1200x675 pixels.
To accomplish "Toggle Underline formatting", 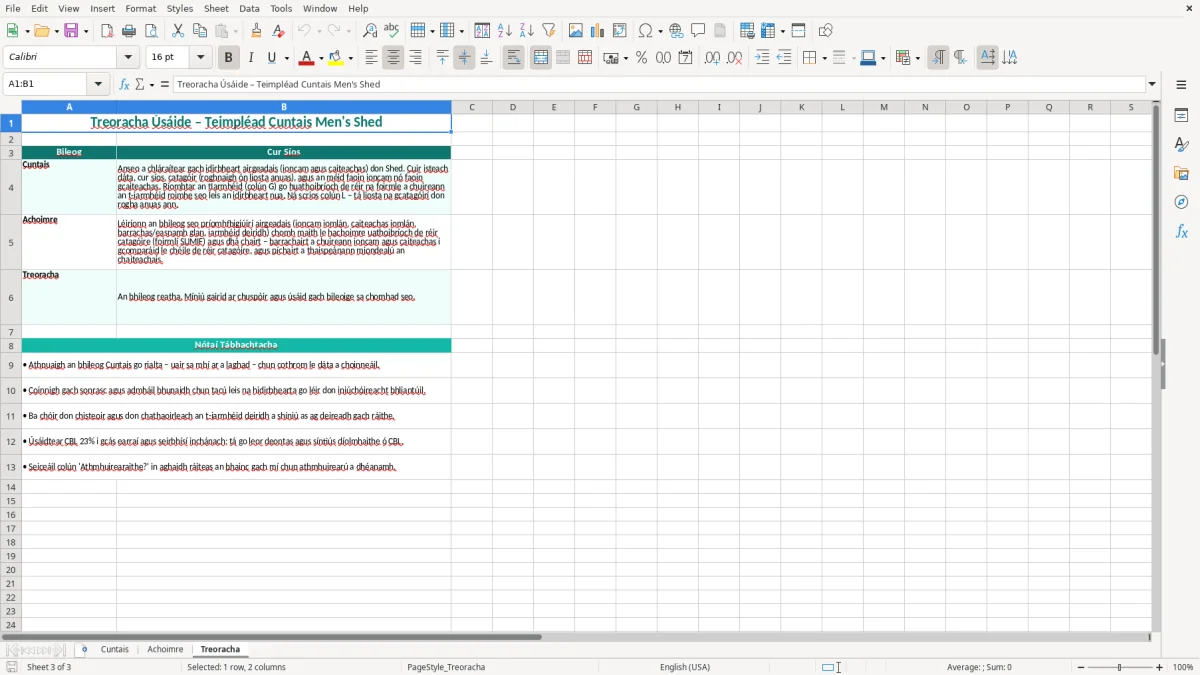I will point(272,58).
